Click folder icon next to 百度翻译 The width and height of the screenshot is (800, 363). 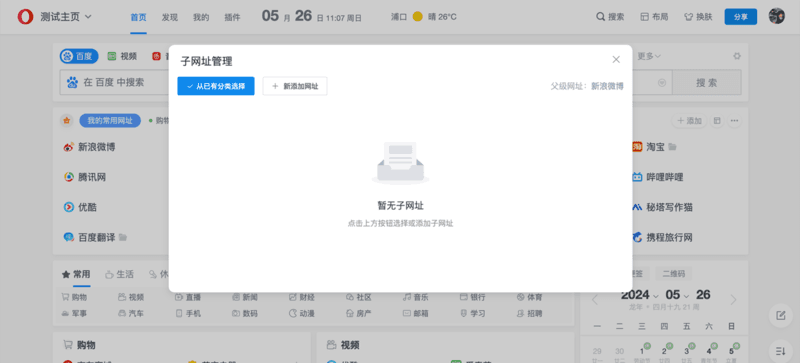click(122, 237)
